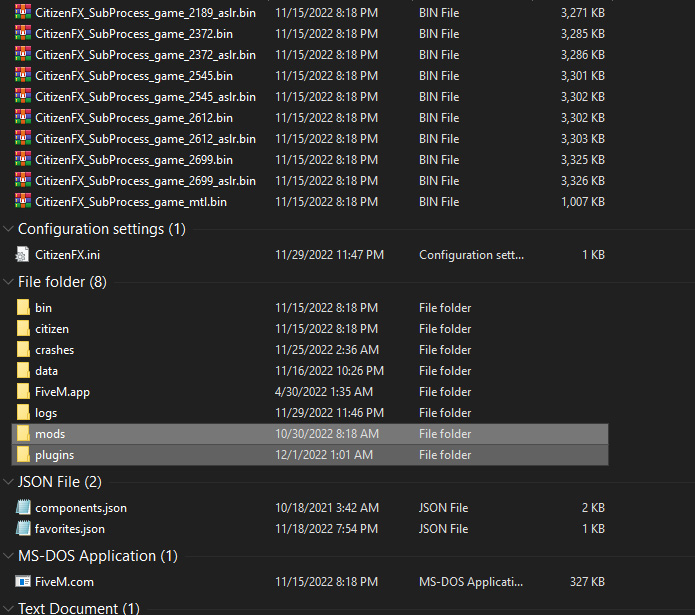Select the citizen folder name
Image resolution: width=695 pixels, height=615 pixels.
pyautogui.click(x=52, y=329)
